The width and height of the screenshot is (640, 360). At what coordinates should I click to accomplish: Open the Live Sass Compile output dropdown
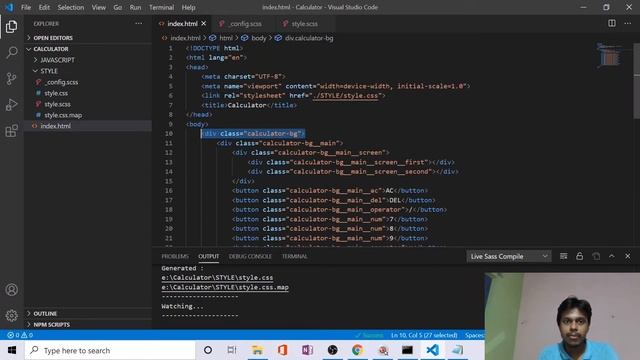pyautogui.click(x=509, y=256)
